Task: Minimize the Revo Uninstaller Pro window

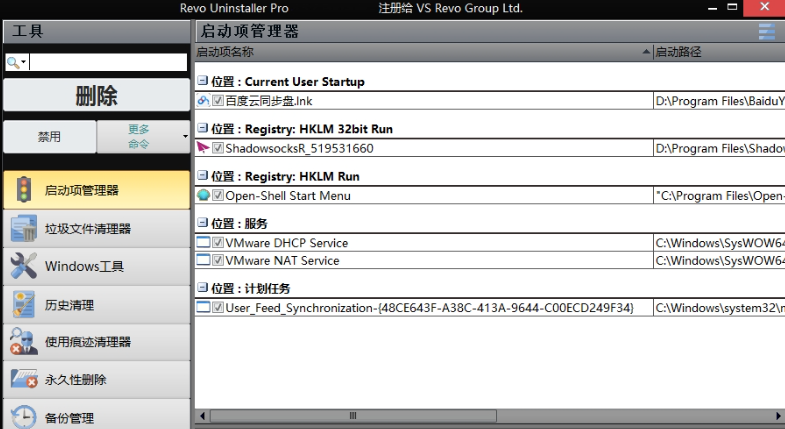Action: pos(713,8)
